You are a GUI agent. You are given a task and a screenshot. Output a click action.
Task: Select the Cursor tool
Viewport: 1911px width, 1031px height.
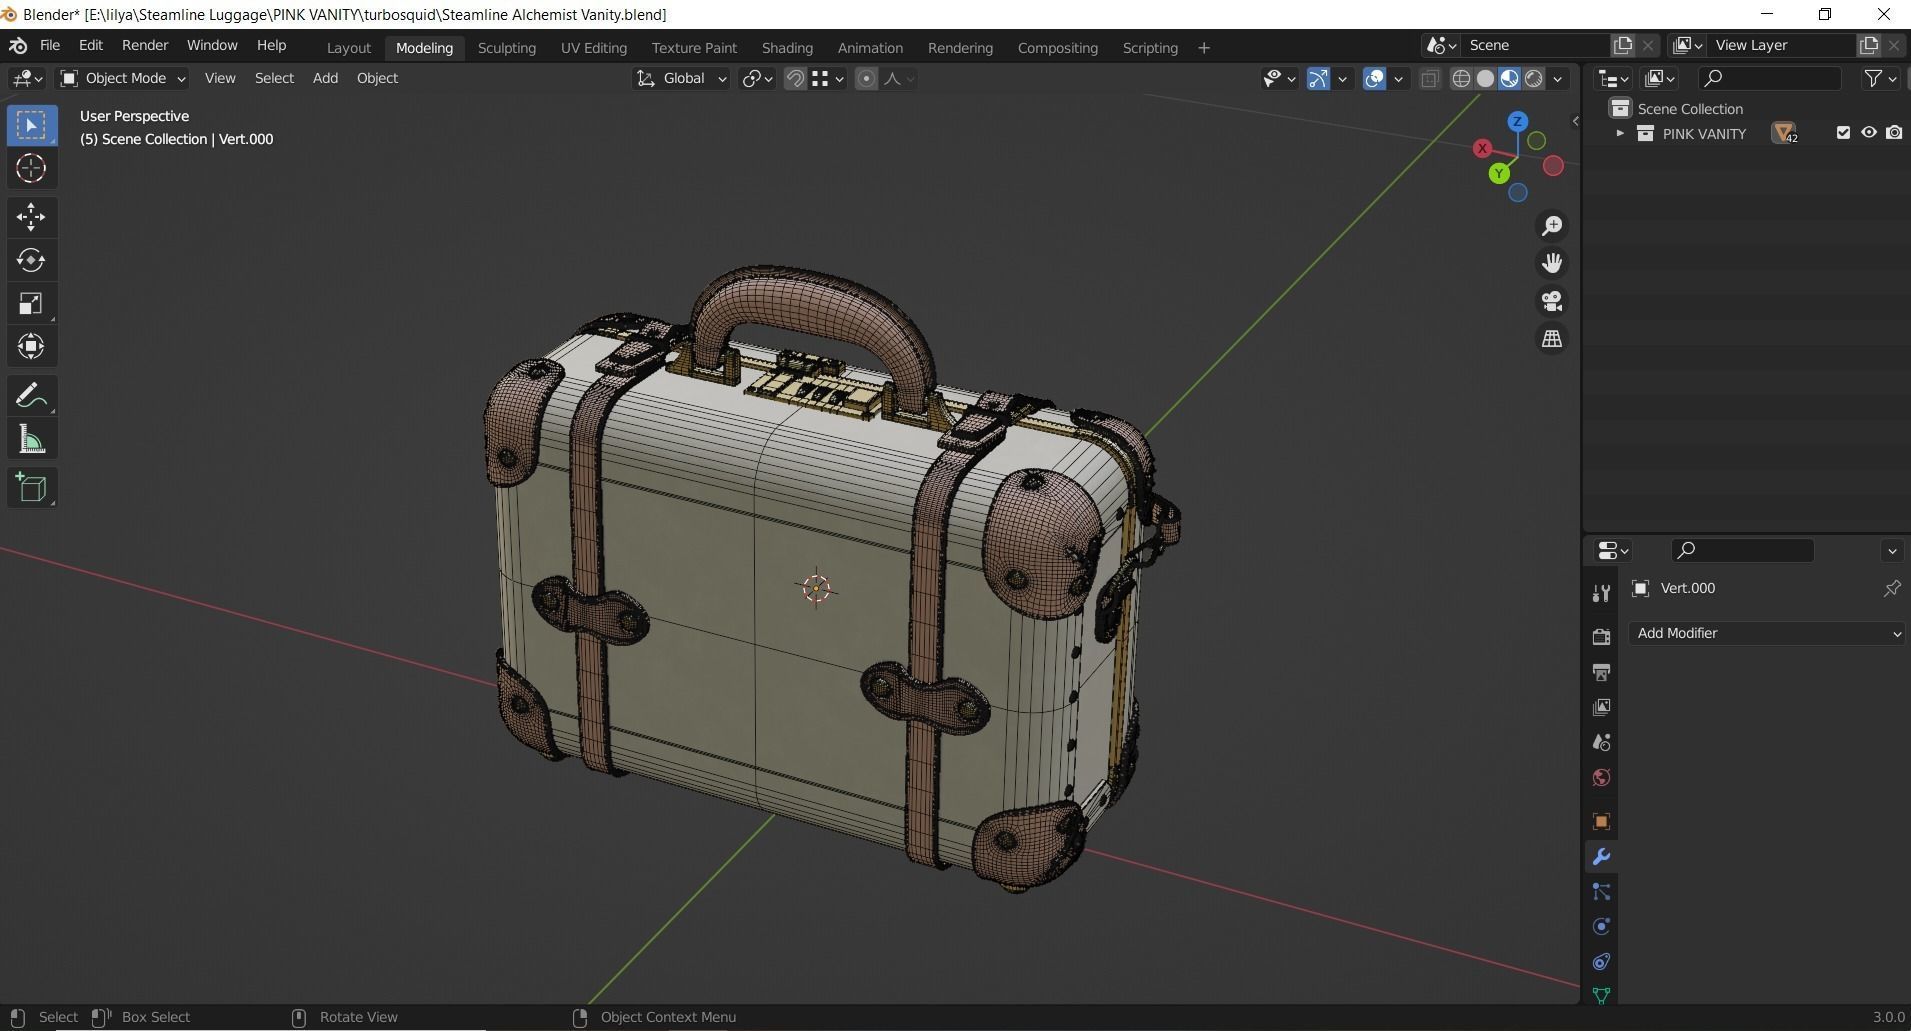(31, 169)
